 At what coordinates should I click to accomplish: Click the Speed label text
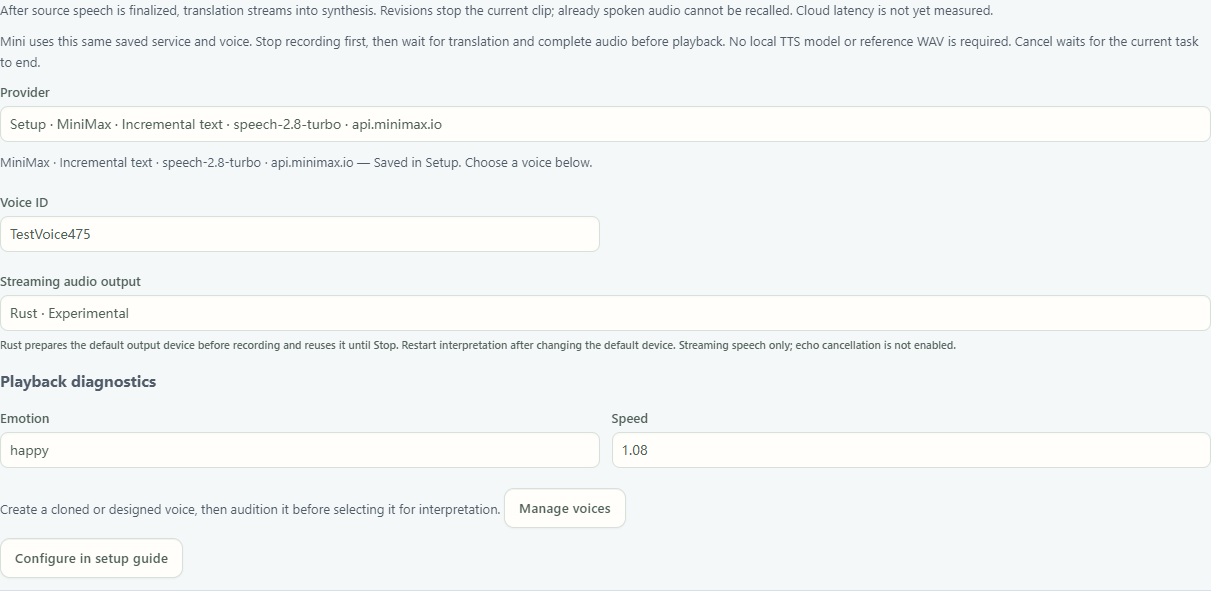click(x=630, y=418)
